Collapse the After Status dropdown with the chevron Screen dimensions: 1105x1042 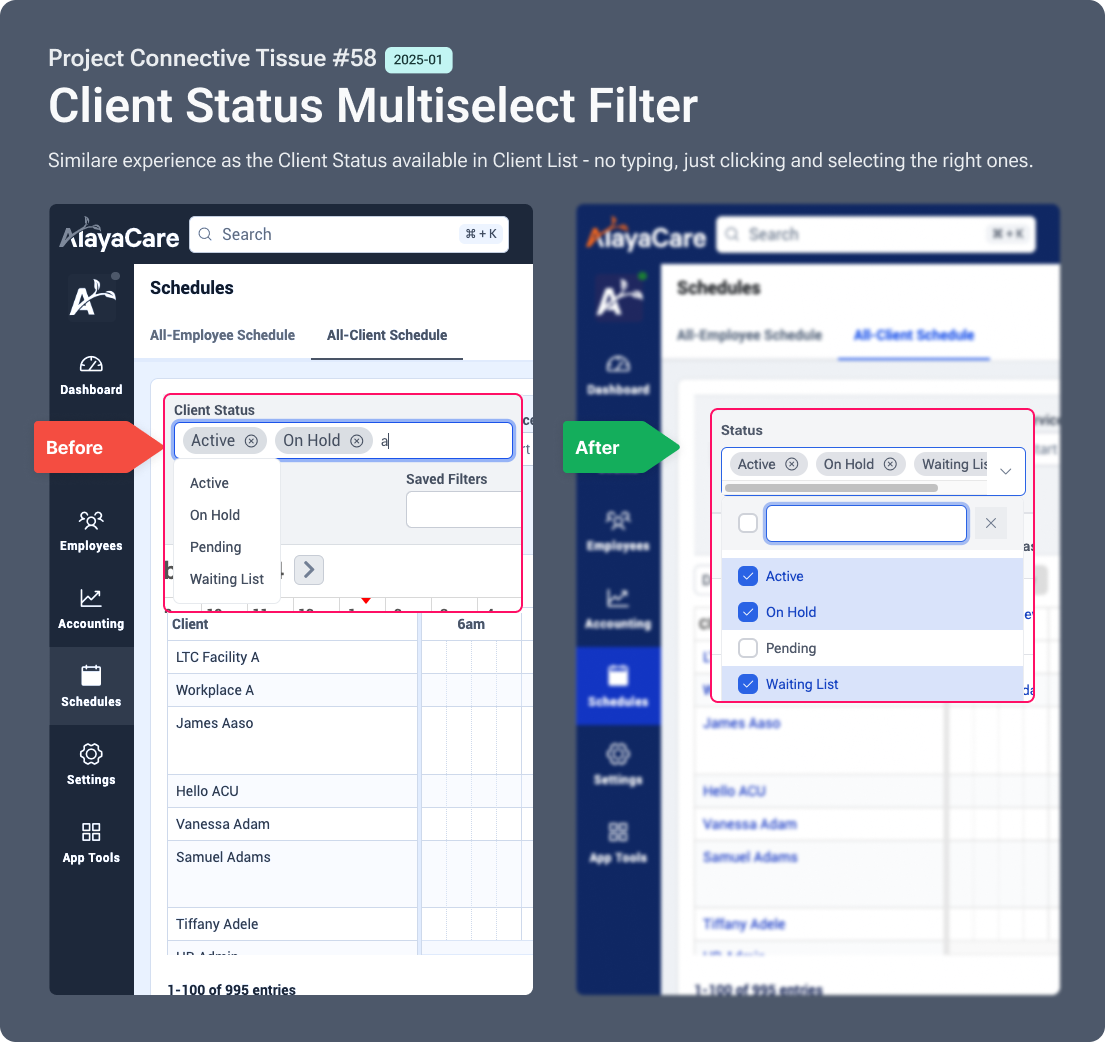[1006, 471]
